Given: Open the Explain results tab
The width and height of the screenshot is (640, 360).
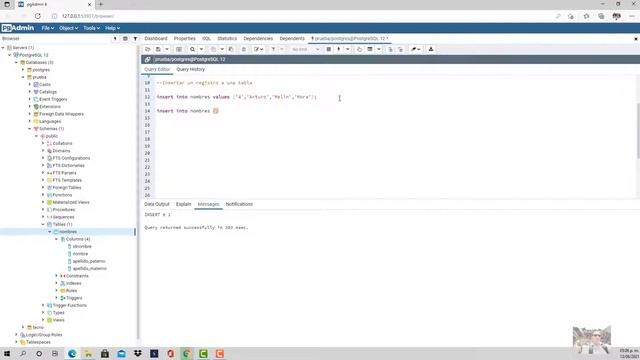Looking at the screenshot, I should click(x=184, y=204).
